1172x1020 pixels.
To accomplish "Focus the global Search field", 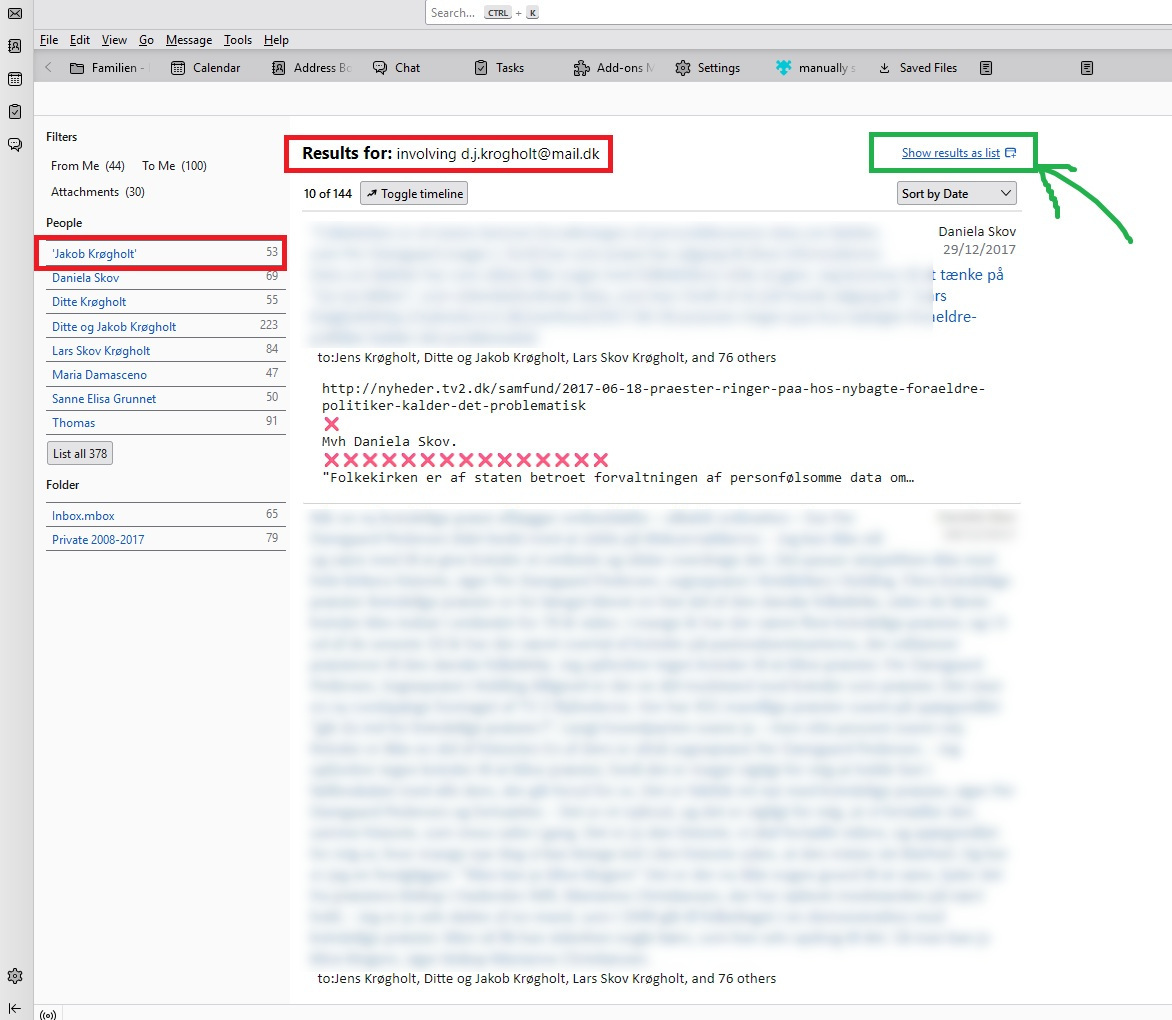I will pyautogui.click(x=798, y=13).
